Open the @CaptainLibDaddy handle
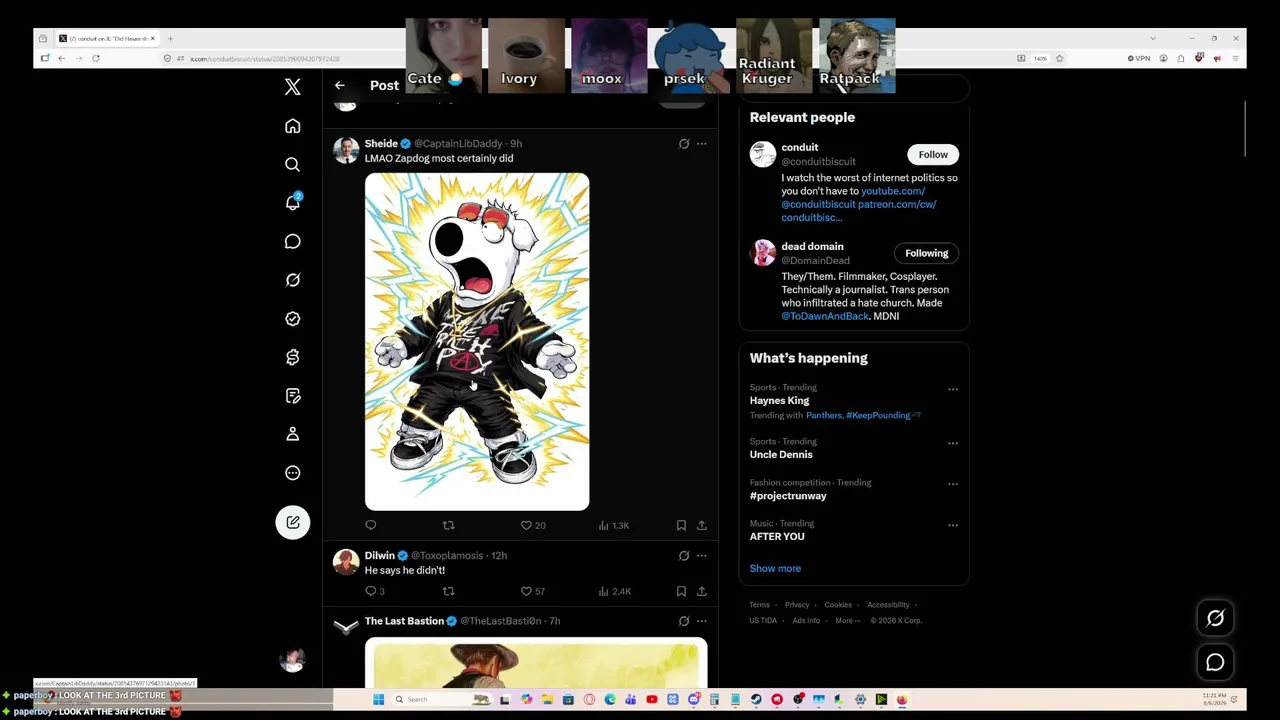The image size is (1280, 720). click(458, 144)
